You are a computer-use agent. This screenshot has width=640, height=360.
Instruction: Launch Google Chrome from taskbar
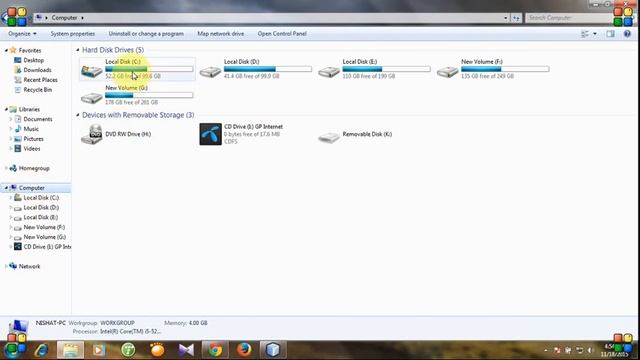click(x=215, y=350)
